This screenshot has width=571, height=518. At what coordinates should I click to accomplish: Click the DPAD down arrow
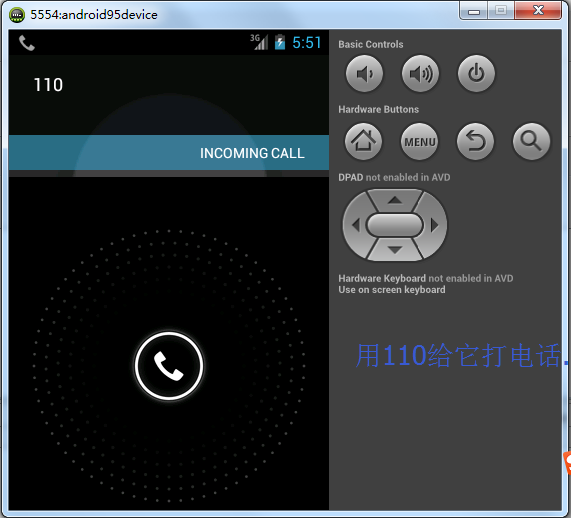point(395,250)
